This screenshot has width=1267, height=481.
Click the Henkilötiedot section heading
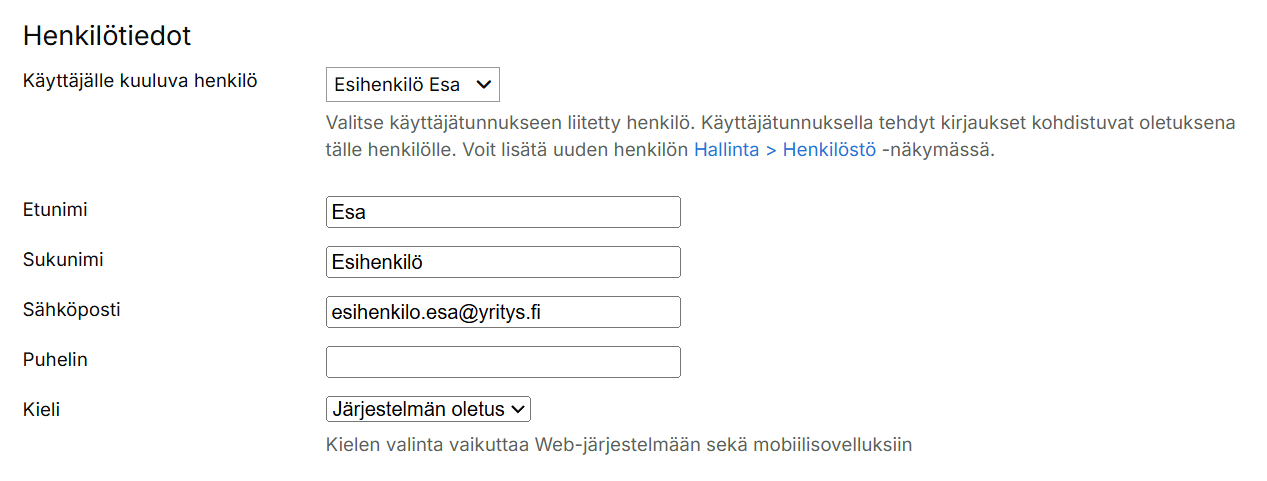107,36
